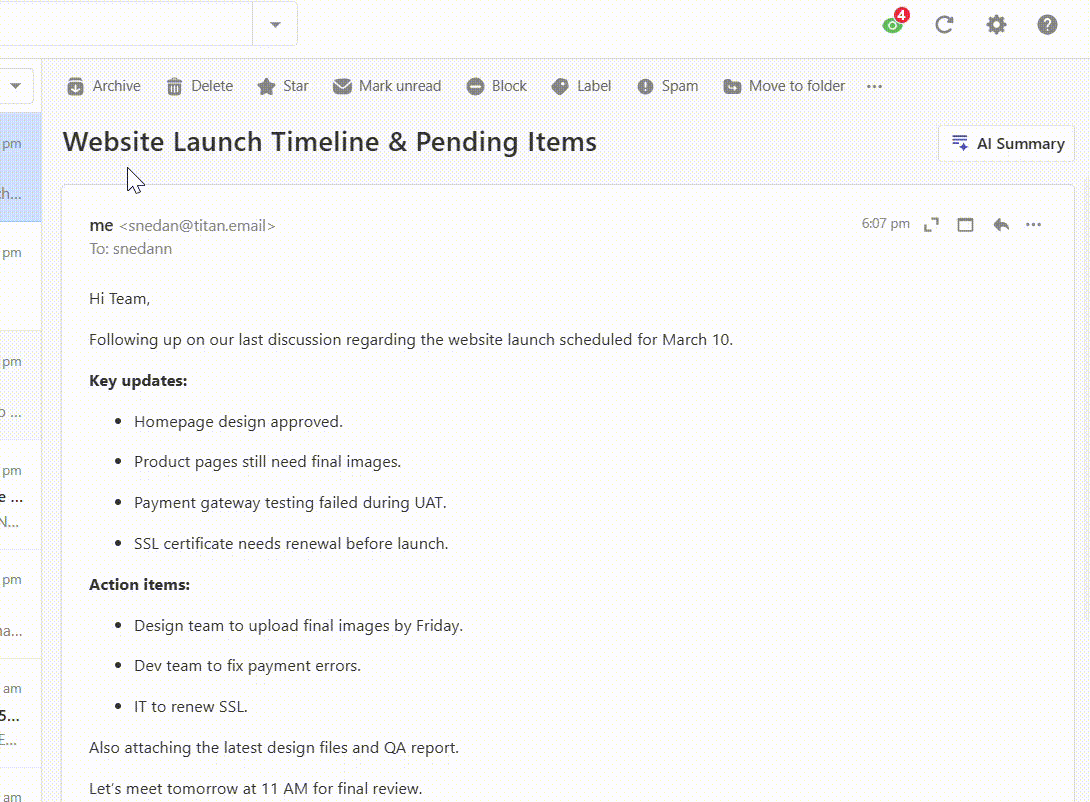Expand the search options dropdown arrow
This screenshot has height=802, width=1090.
[x=275, y=24]
